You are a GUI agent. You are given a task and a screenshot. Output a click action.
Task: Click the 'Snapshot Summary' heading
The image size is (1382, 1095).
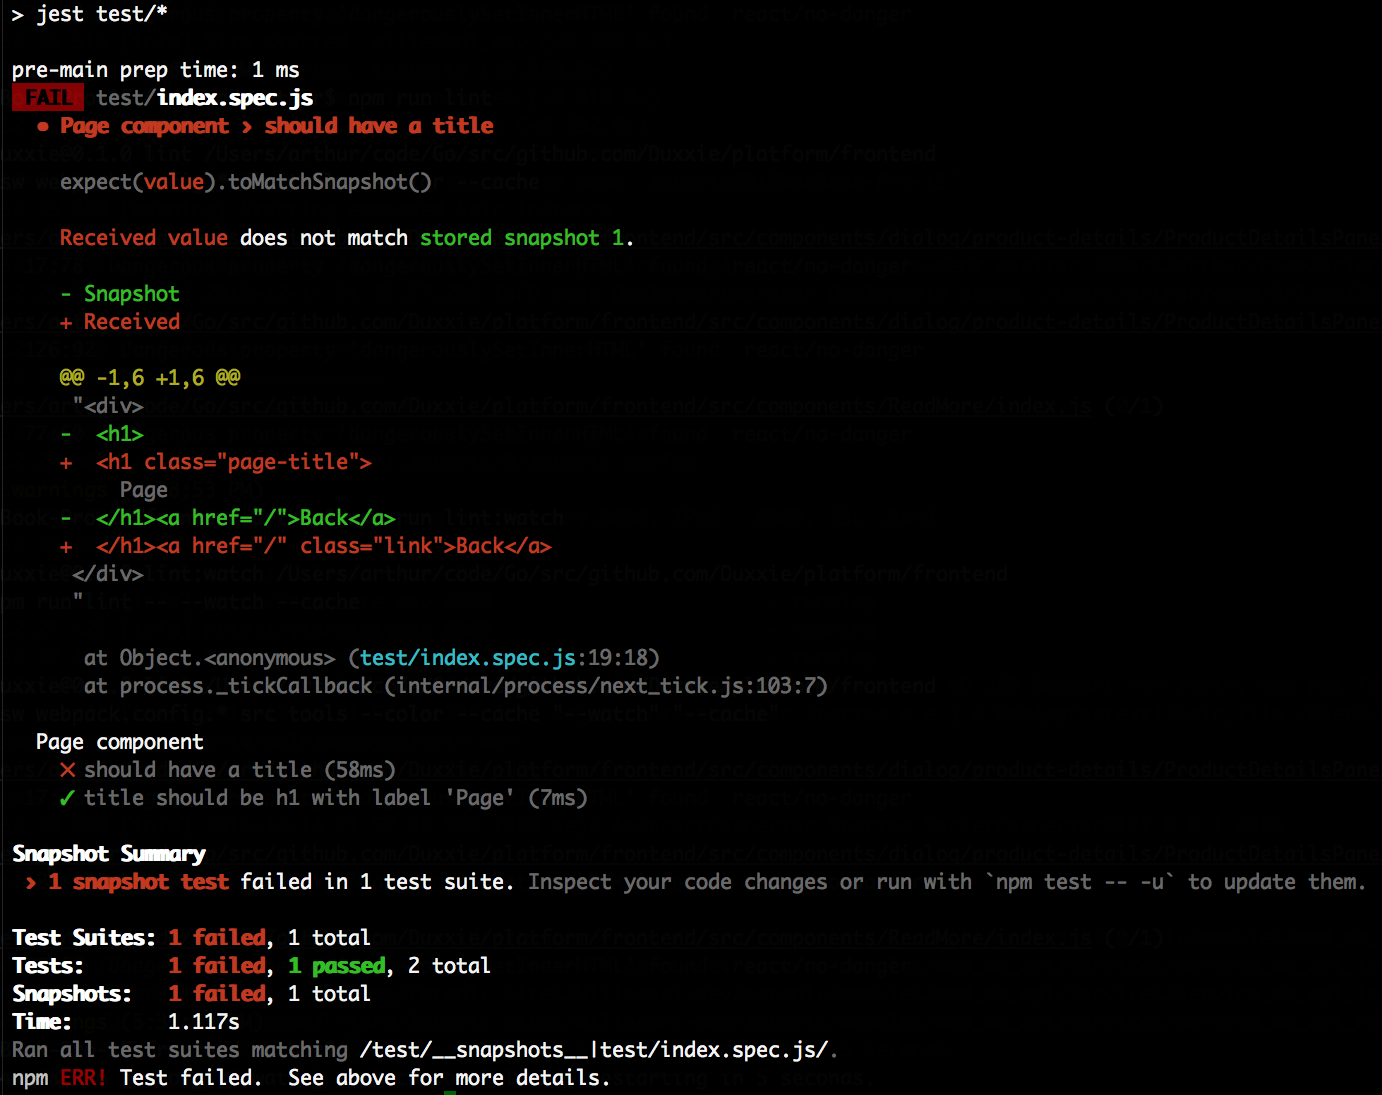tap(109, 854)
